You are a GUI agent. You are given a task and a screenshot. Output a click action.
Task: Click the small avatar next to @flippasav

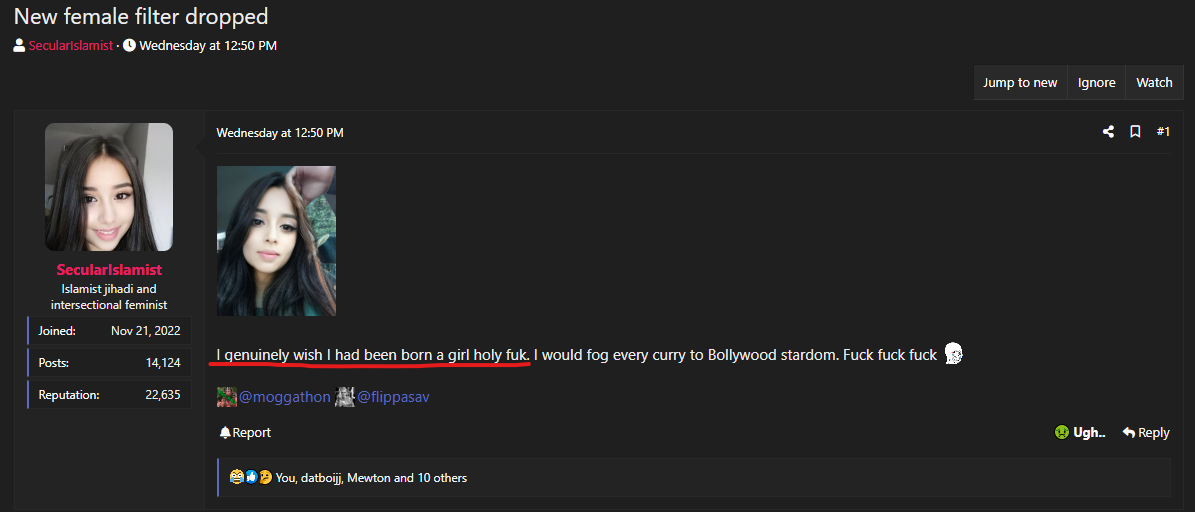click(344, 397)
